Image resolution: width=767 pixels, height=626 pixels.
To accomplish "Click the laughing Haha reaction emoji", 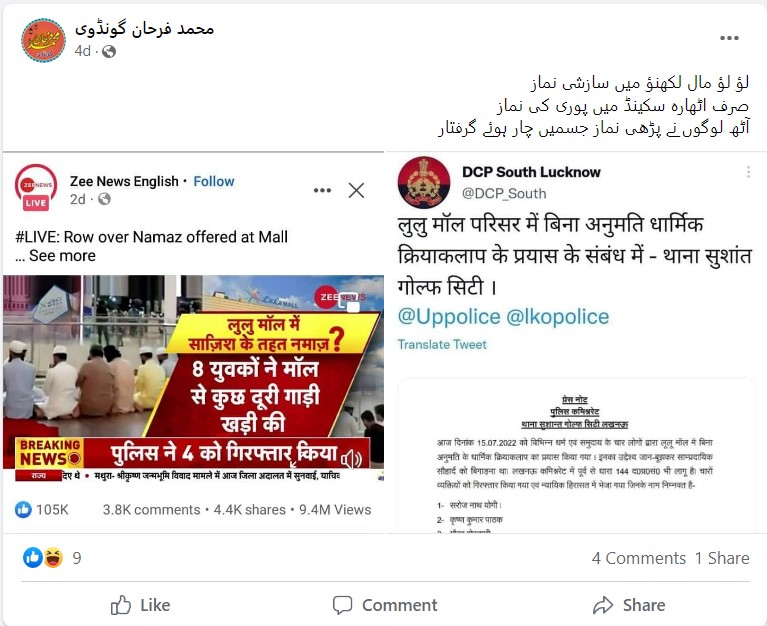I will pos(53,558).
